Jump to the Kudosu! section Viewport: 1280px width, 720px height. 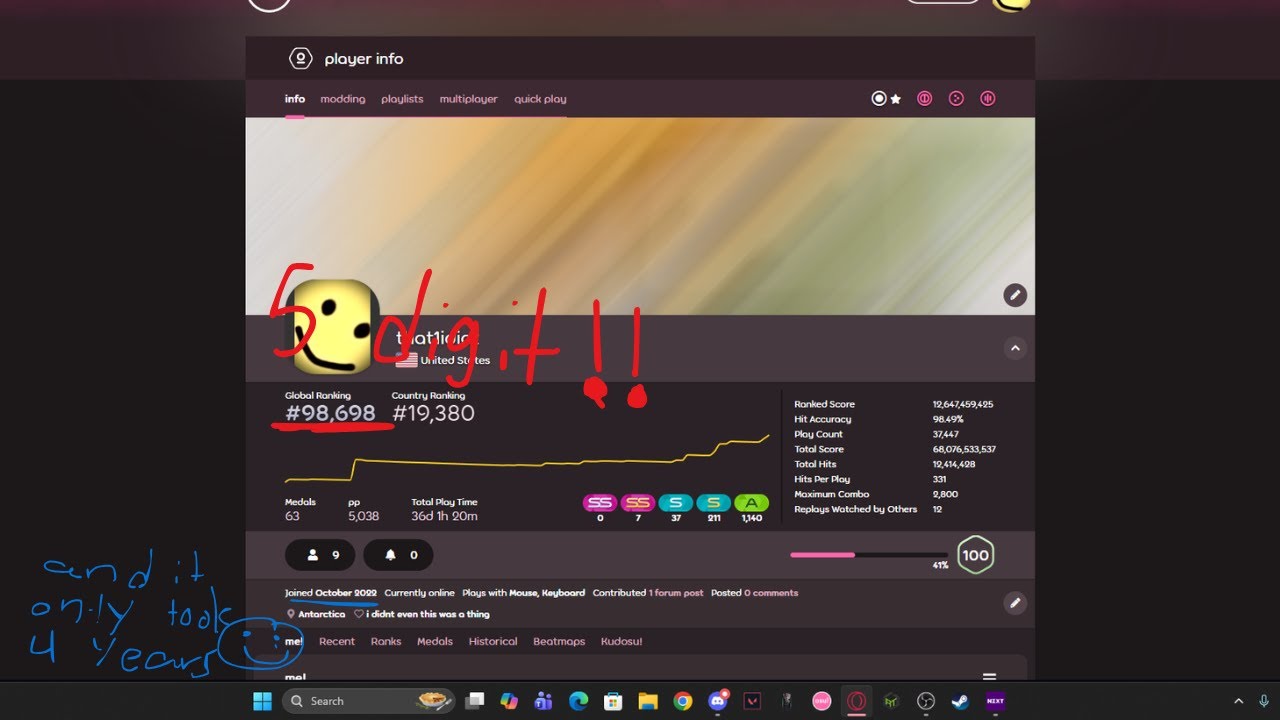click(622, 641)
